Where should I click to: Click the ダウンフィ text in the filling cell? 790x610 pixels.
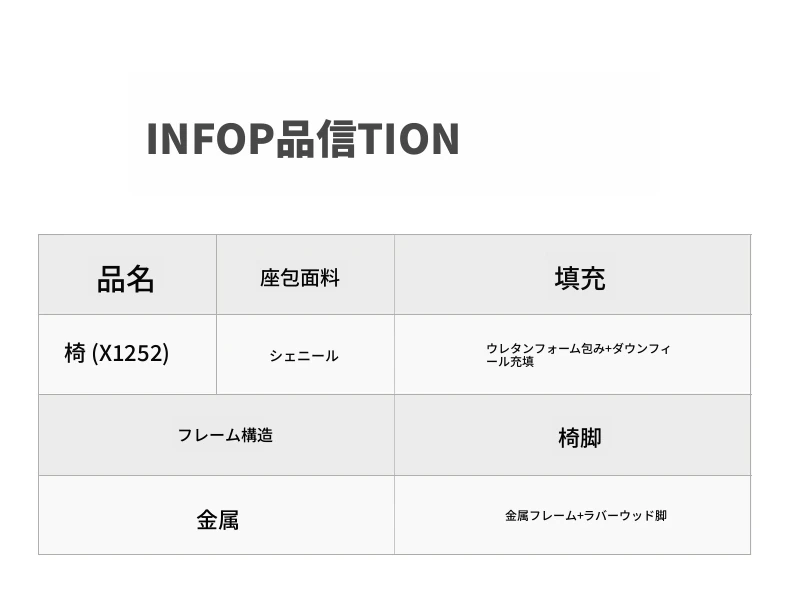point(640,349)
